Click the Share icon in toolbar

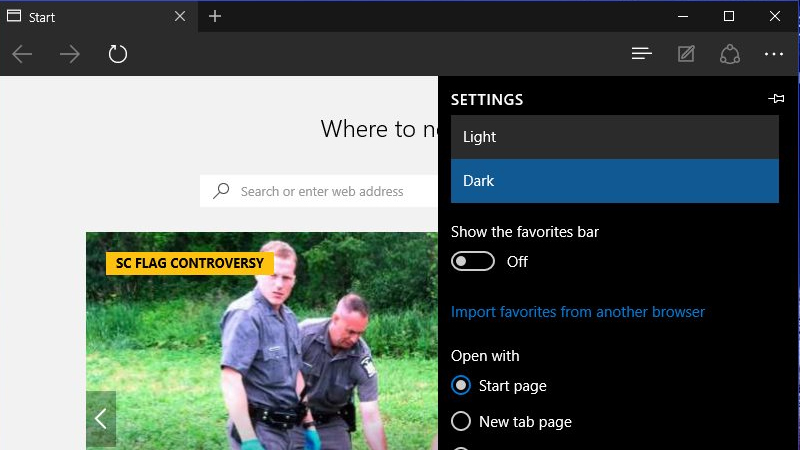click(x=729, y=54)
